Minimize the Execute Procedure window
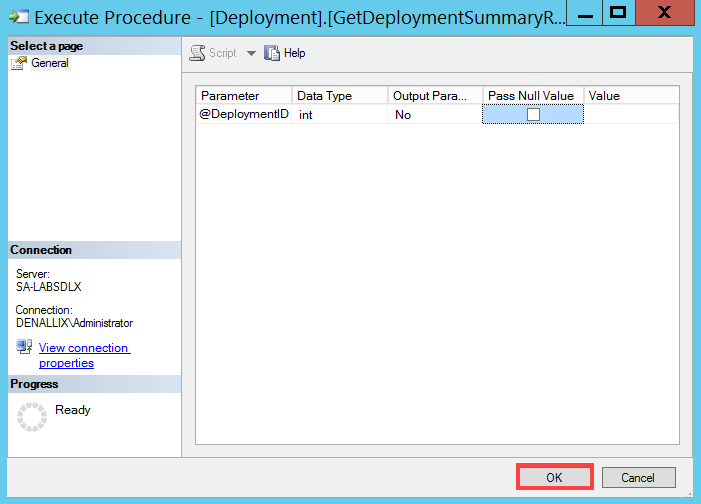Viewport: 701px width, 504px height. pyautogui.click(x=585, y=13)
